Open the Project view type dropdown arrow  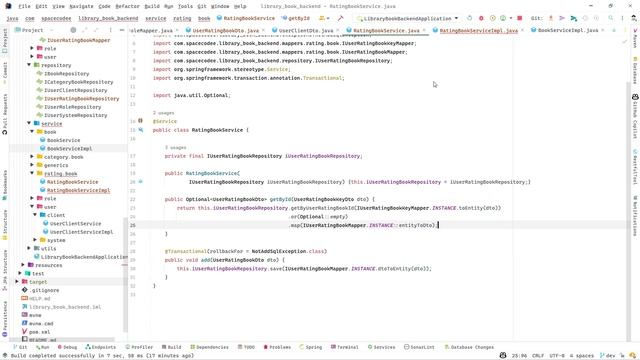pyautogui.click(x=51, y=30)
